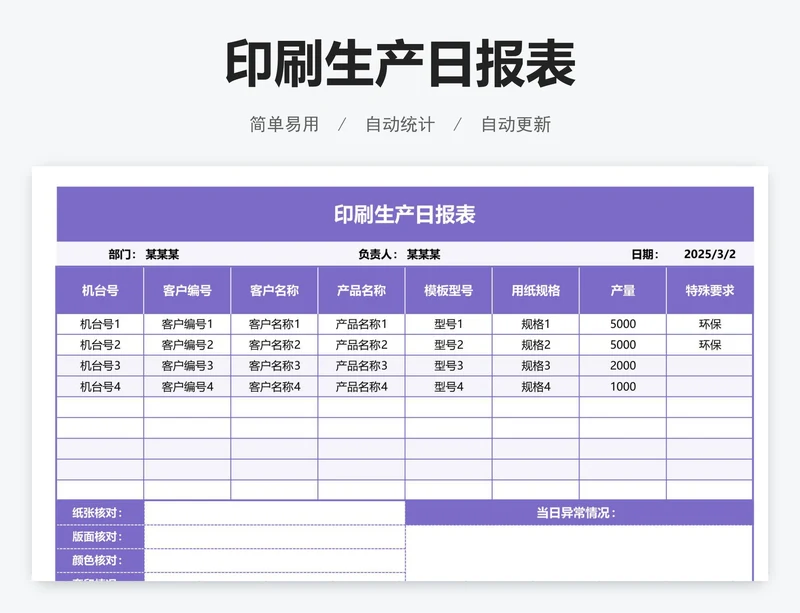Click '环保' in the 机台号2 row
This screenshot has width=800, height=613.
710,345
